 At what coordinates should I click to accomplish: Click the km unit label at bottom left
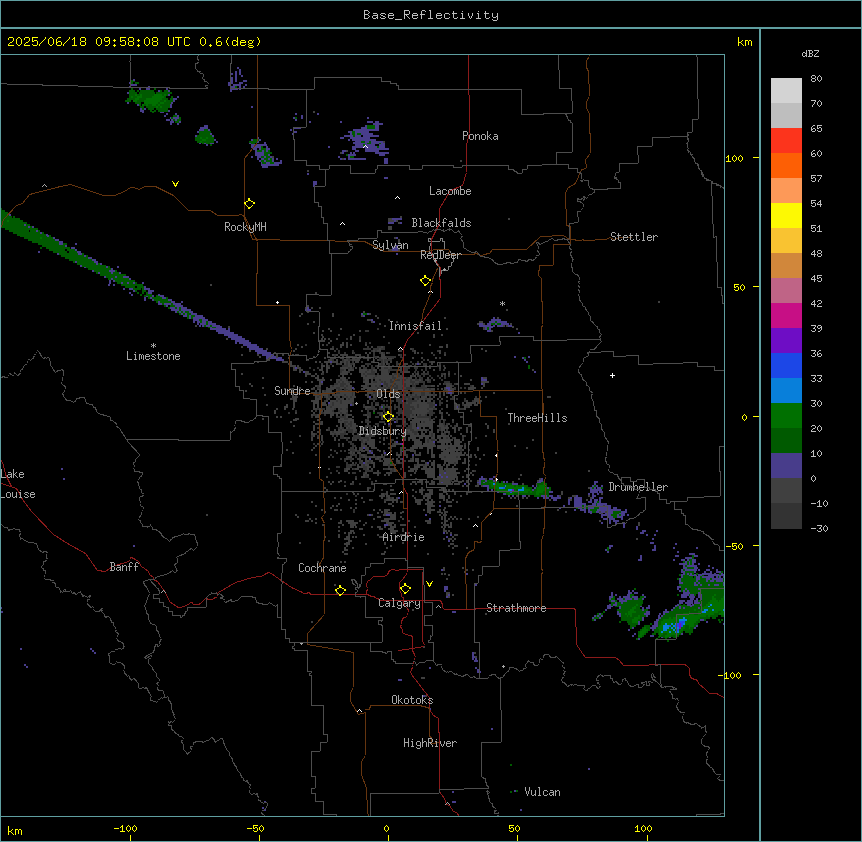coord(15,830)
